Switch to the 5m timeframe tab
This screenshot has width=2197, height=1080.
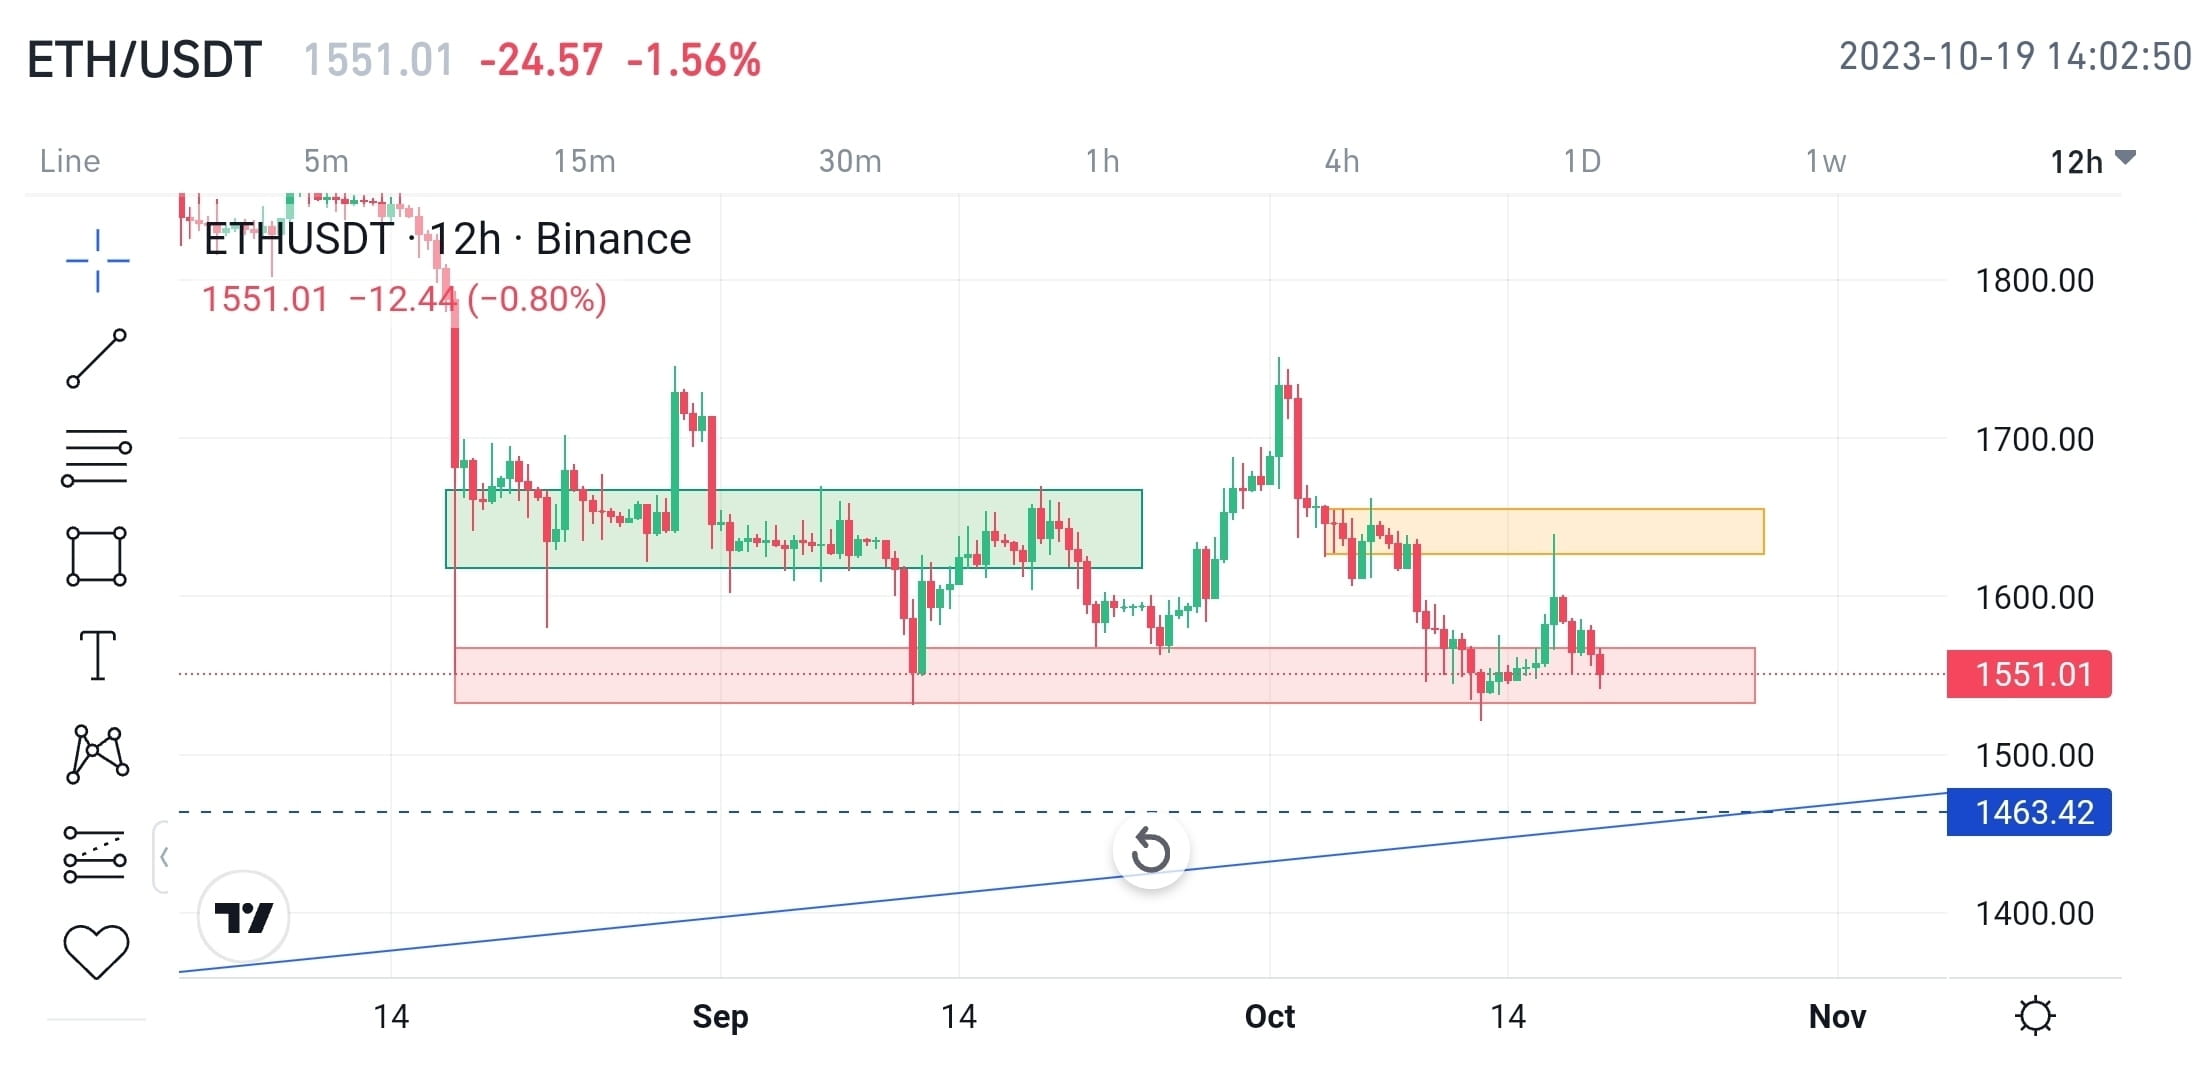click(x=326, y=160)
